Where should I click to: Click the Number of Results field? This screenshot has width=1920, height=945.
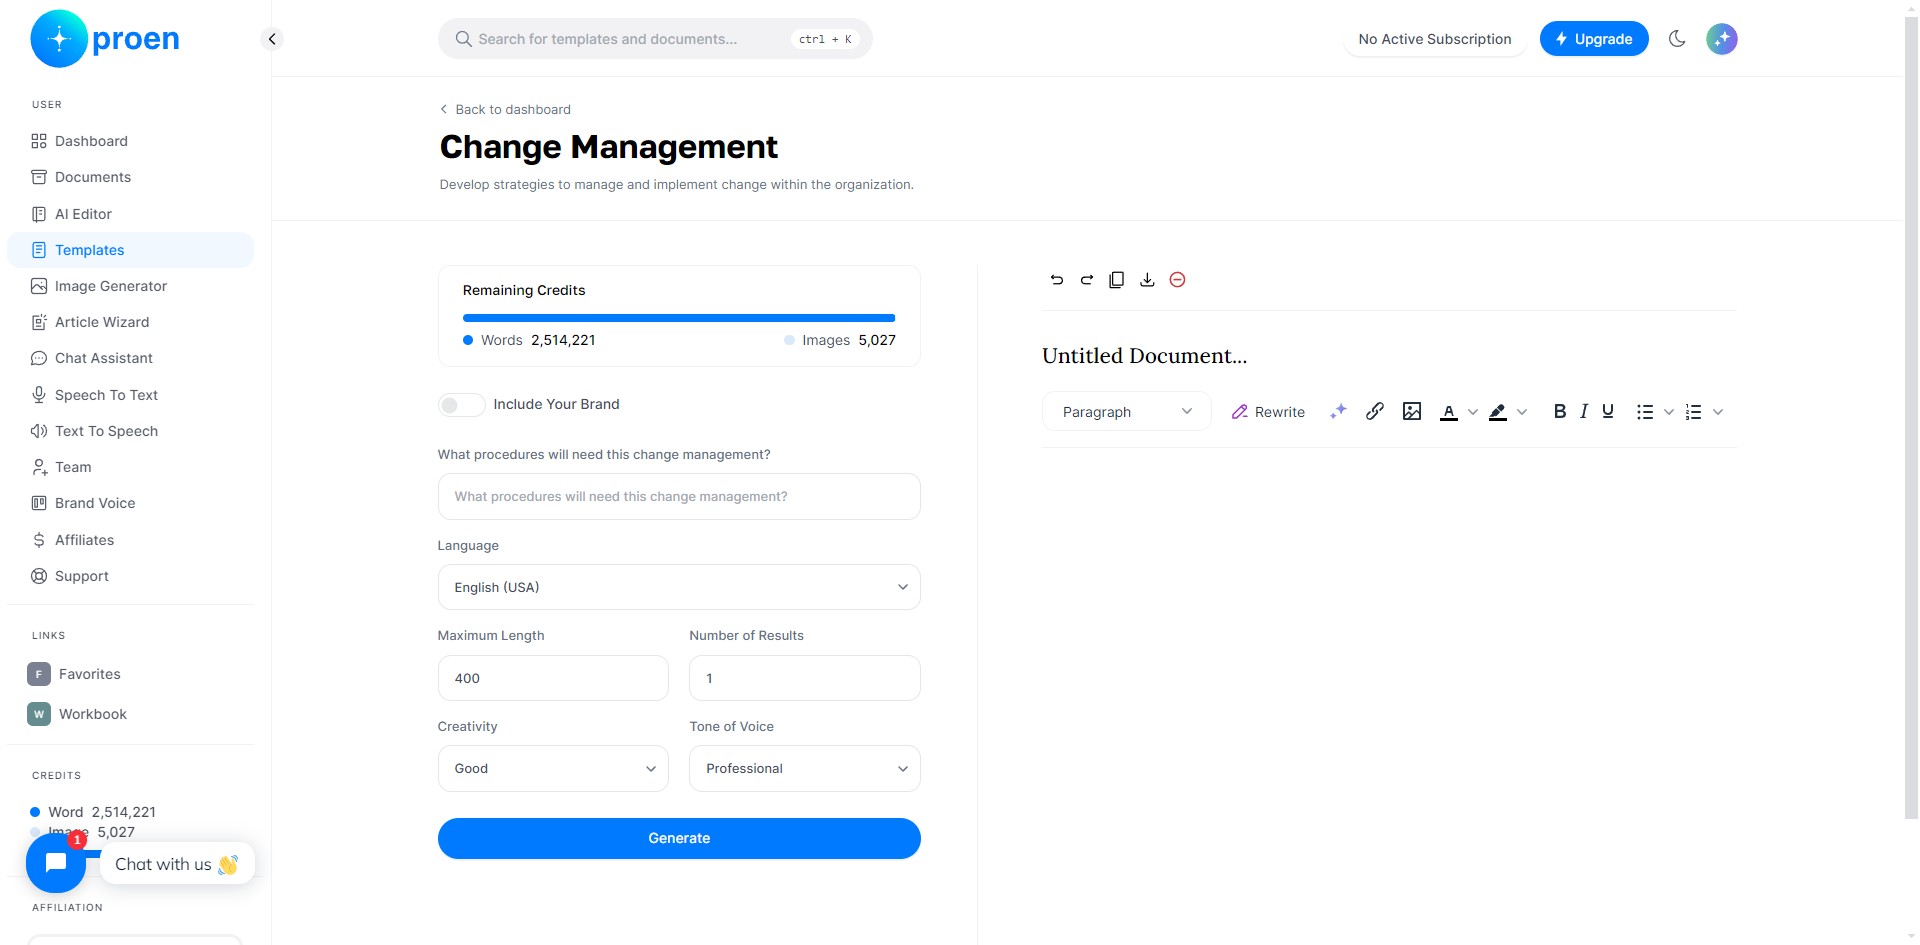(x=805, y=678)
